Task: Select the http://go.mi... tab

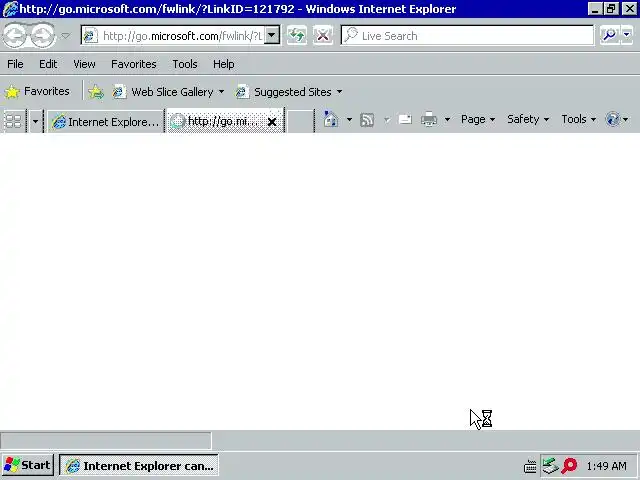Action: pyautogui.click(x=216, y=121)
